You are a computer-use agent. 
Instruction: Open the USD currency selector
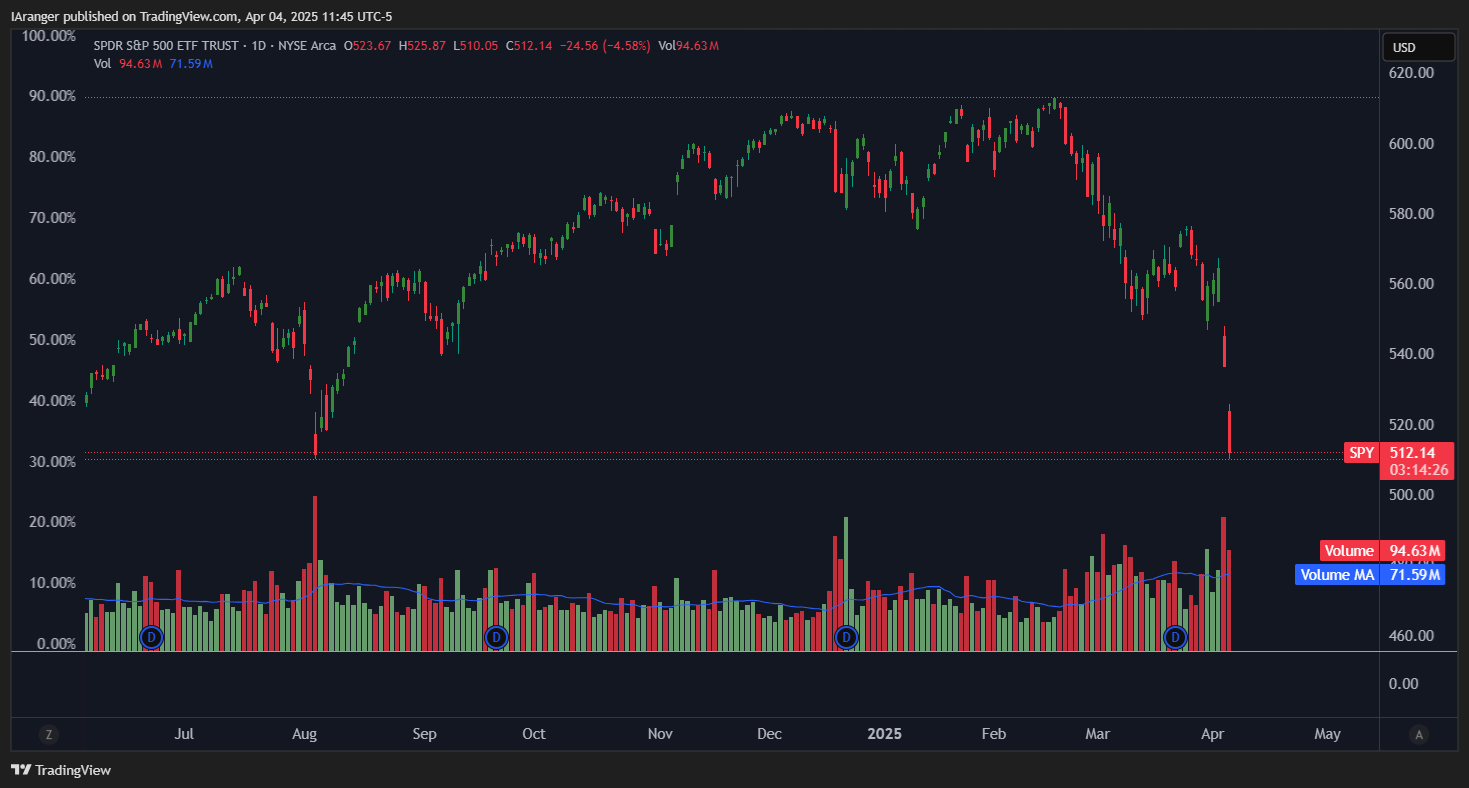(1418, 47)
